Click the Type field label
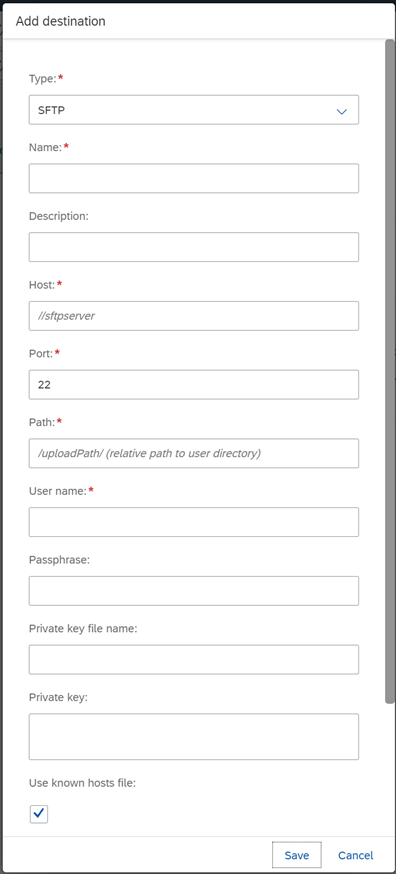The width and height of the screenshot is (396, 874). [42, 79]
